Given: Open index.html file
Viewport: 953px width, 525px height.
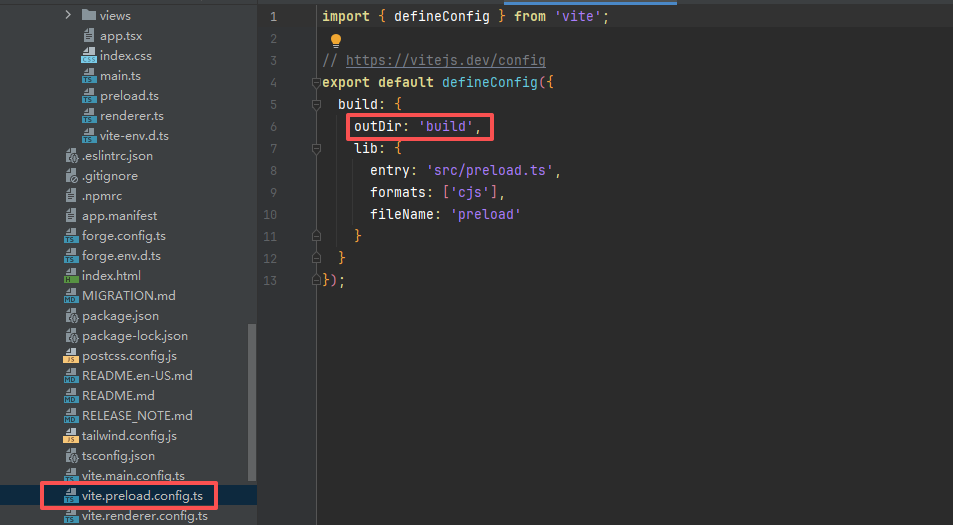Looking at the screenshot, I should pos(111,275).
